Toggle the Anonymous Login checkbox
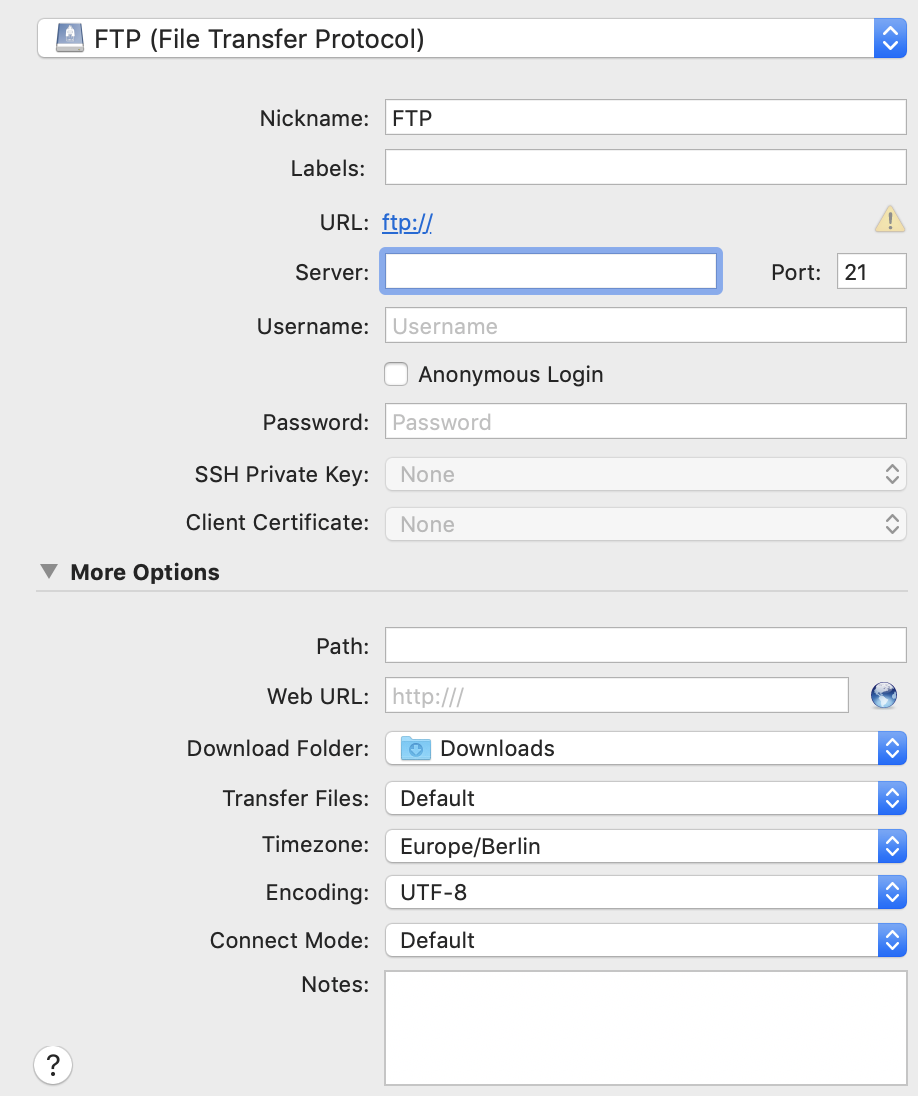Screen dimensions: 918x1096 point(396,374)
